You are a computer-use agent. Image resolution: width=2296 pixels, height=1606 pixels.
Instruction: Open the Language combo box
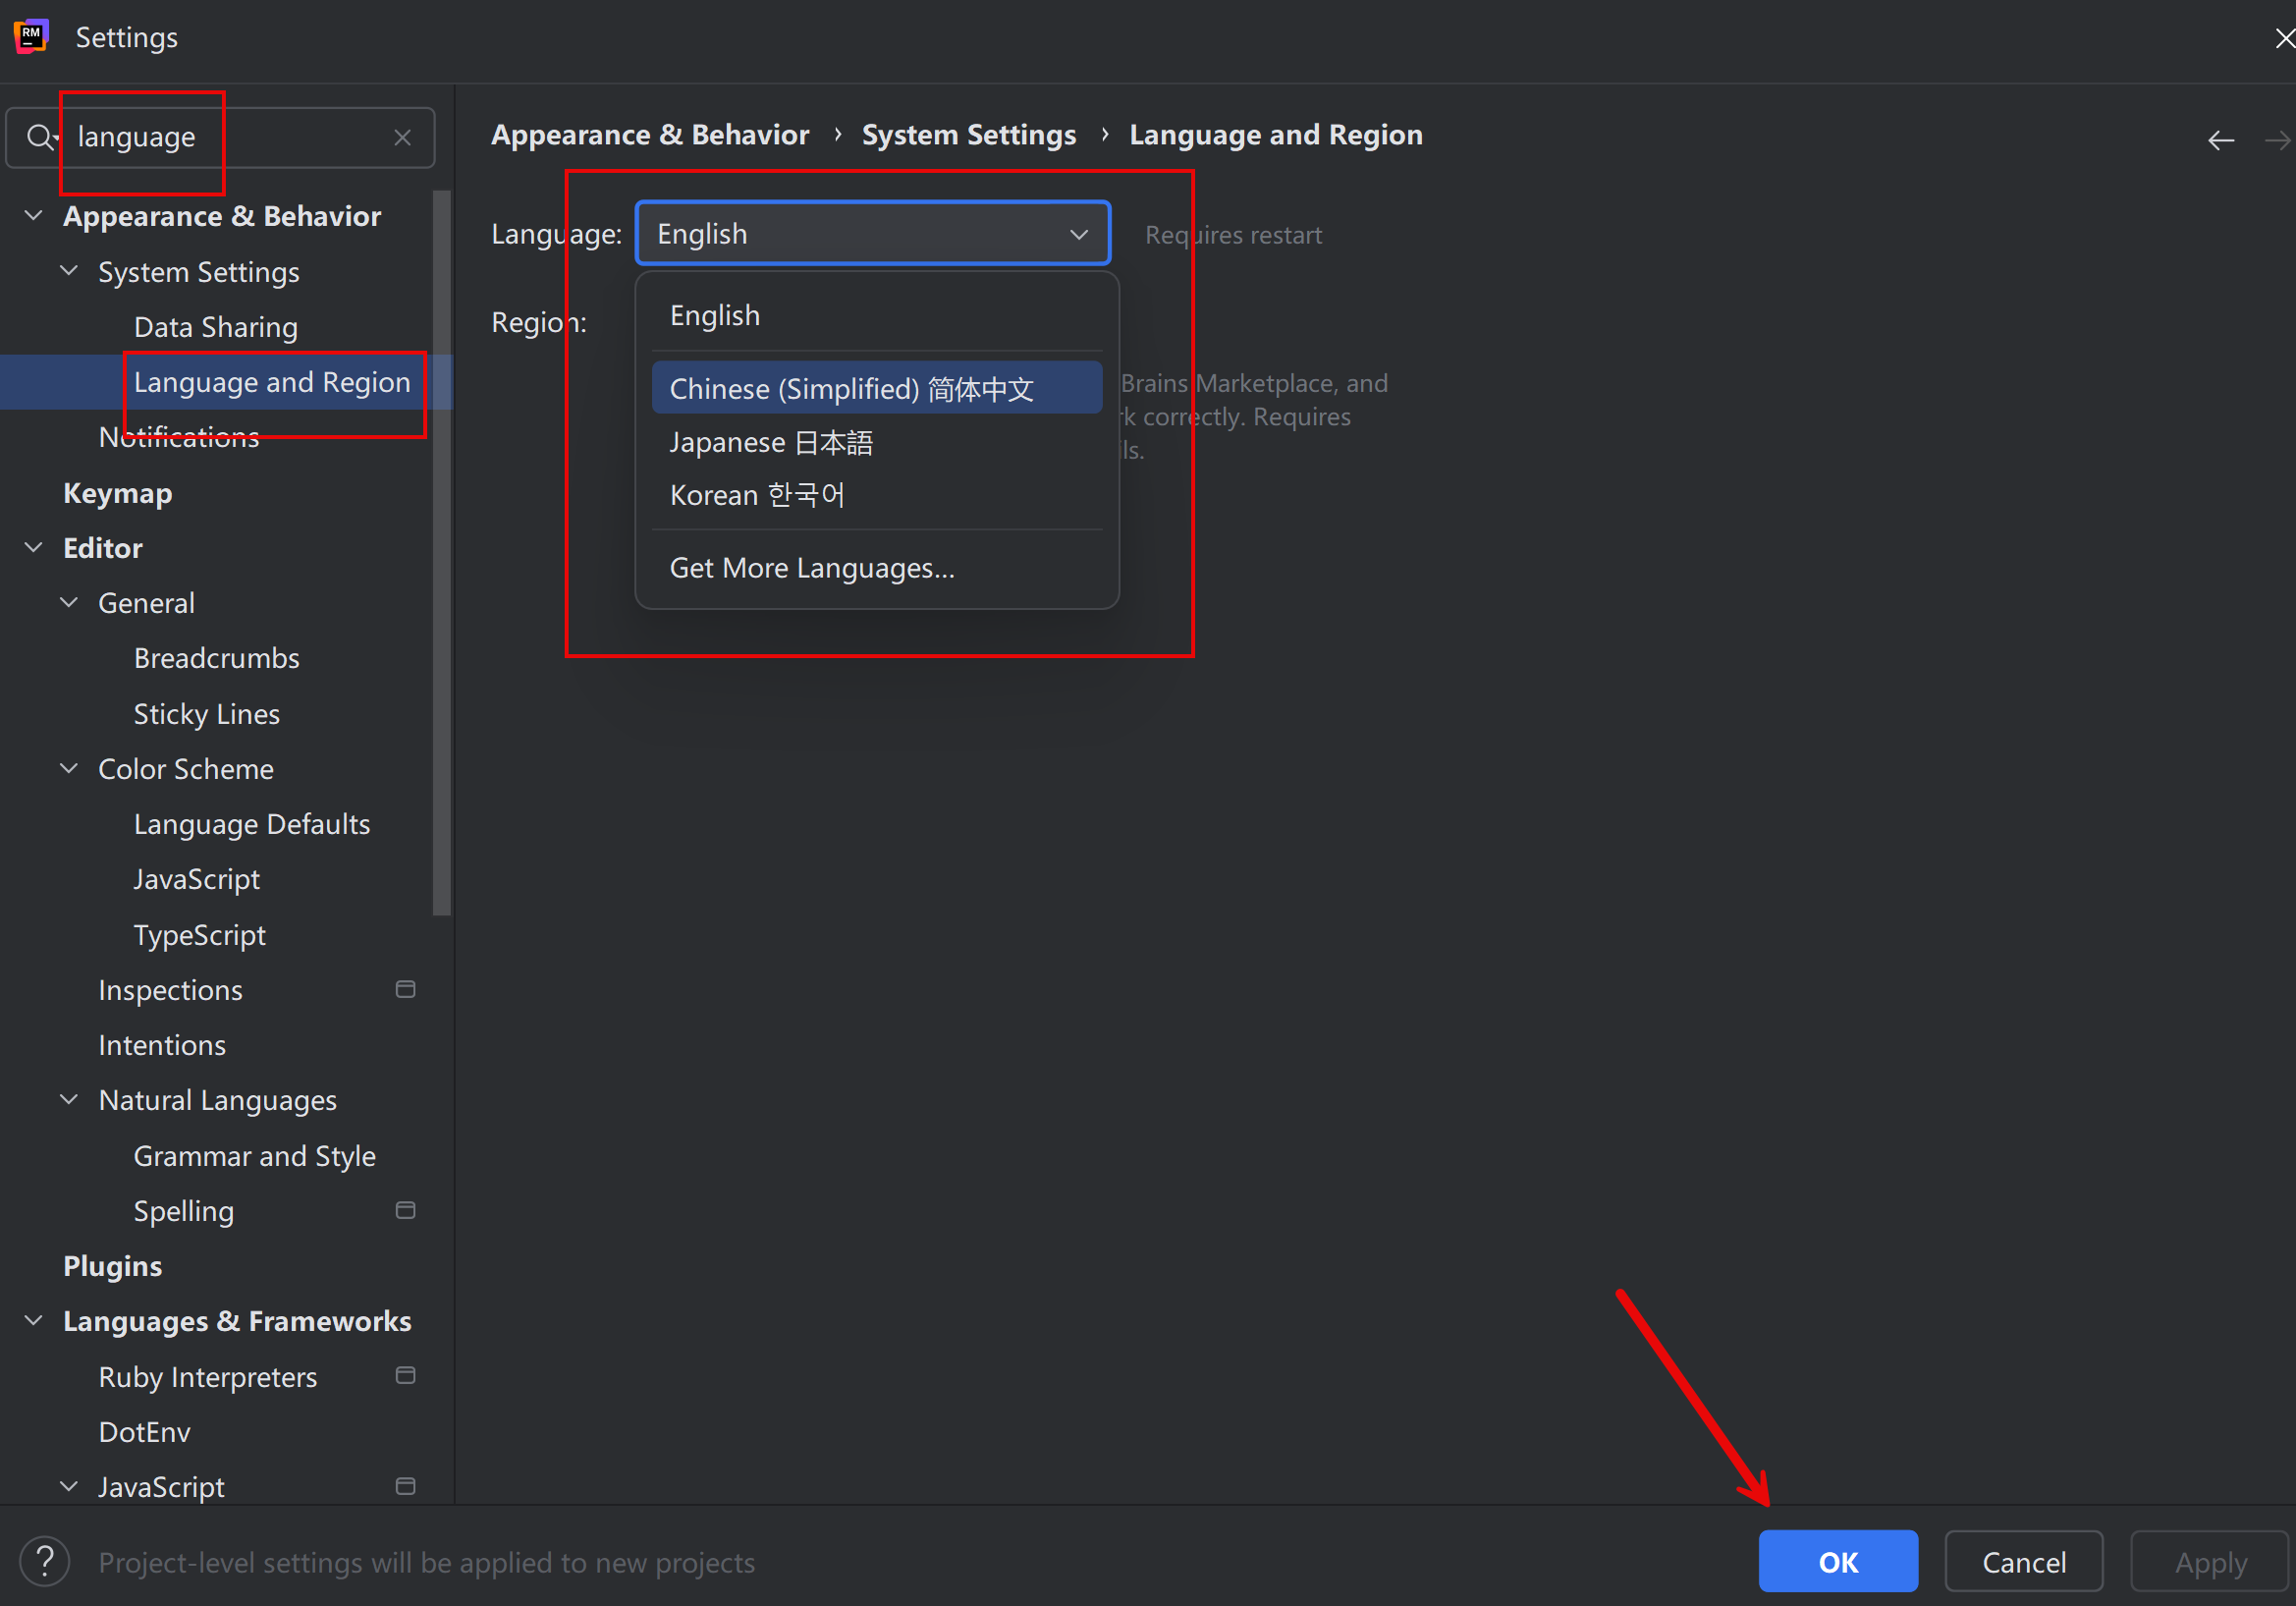click(872, 234)
